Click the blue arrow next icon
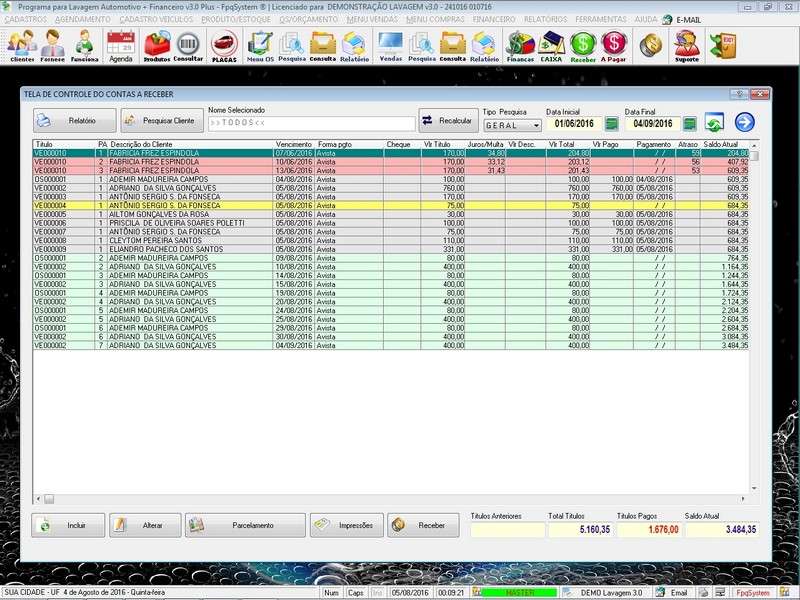This screenshot has width=800, height=600. (744, 122)
